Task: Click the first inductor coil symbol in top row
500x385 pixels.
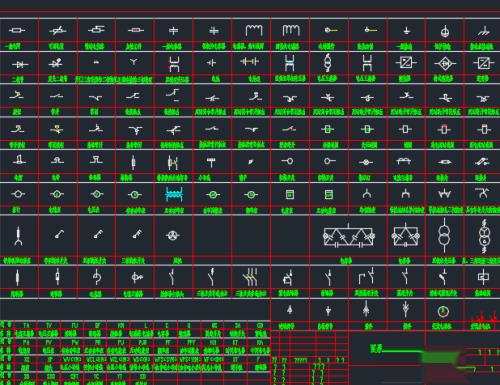Action: [x=254, y=30]
